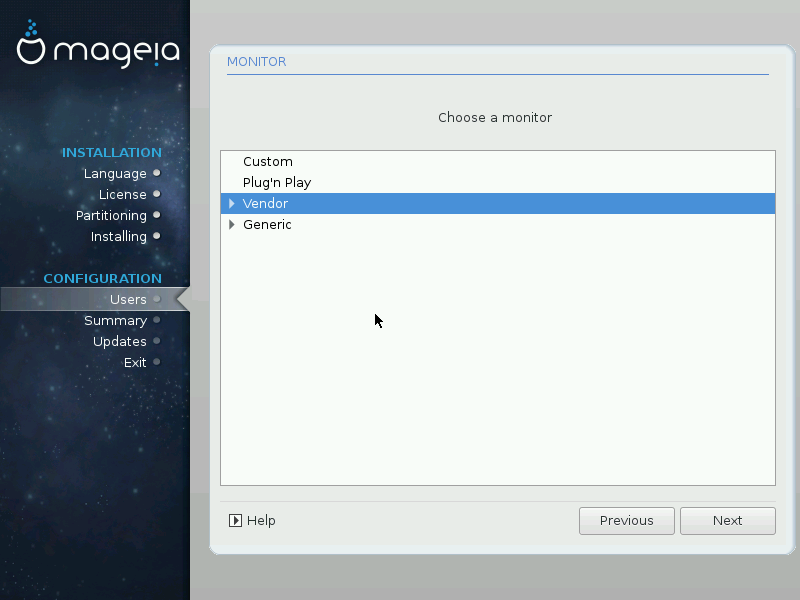This screenshot has width=800, height=600.
Task: Click the bullet dot beside Partitioning
Action: coord(157,215)
